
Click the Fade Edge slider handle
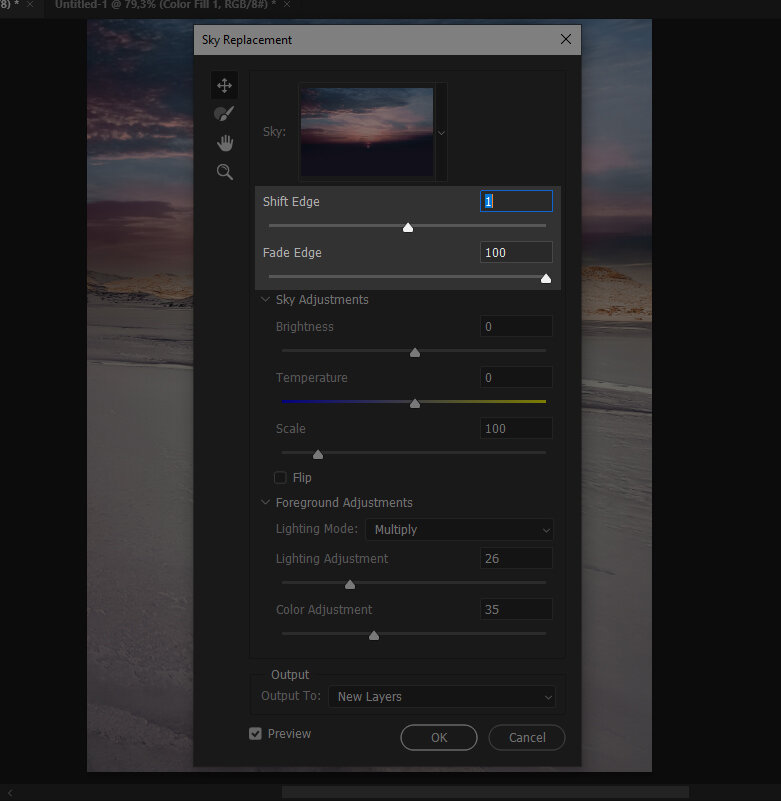point(546,278)
